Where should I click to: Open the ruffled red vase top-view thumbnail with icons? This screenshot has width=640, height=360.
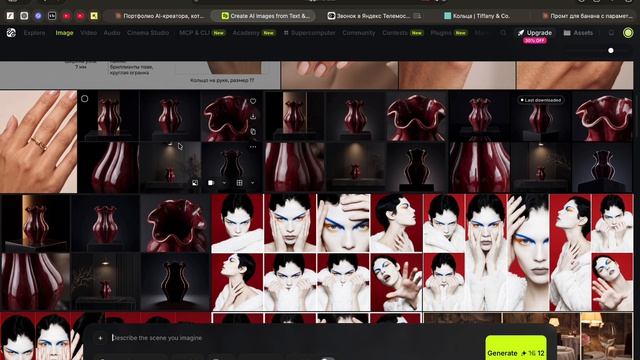tap(231, 116)
